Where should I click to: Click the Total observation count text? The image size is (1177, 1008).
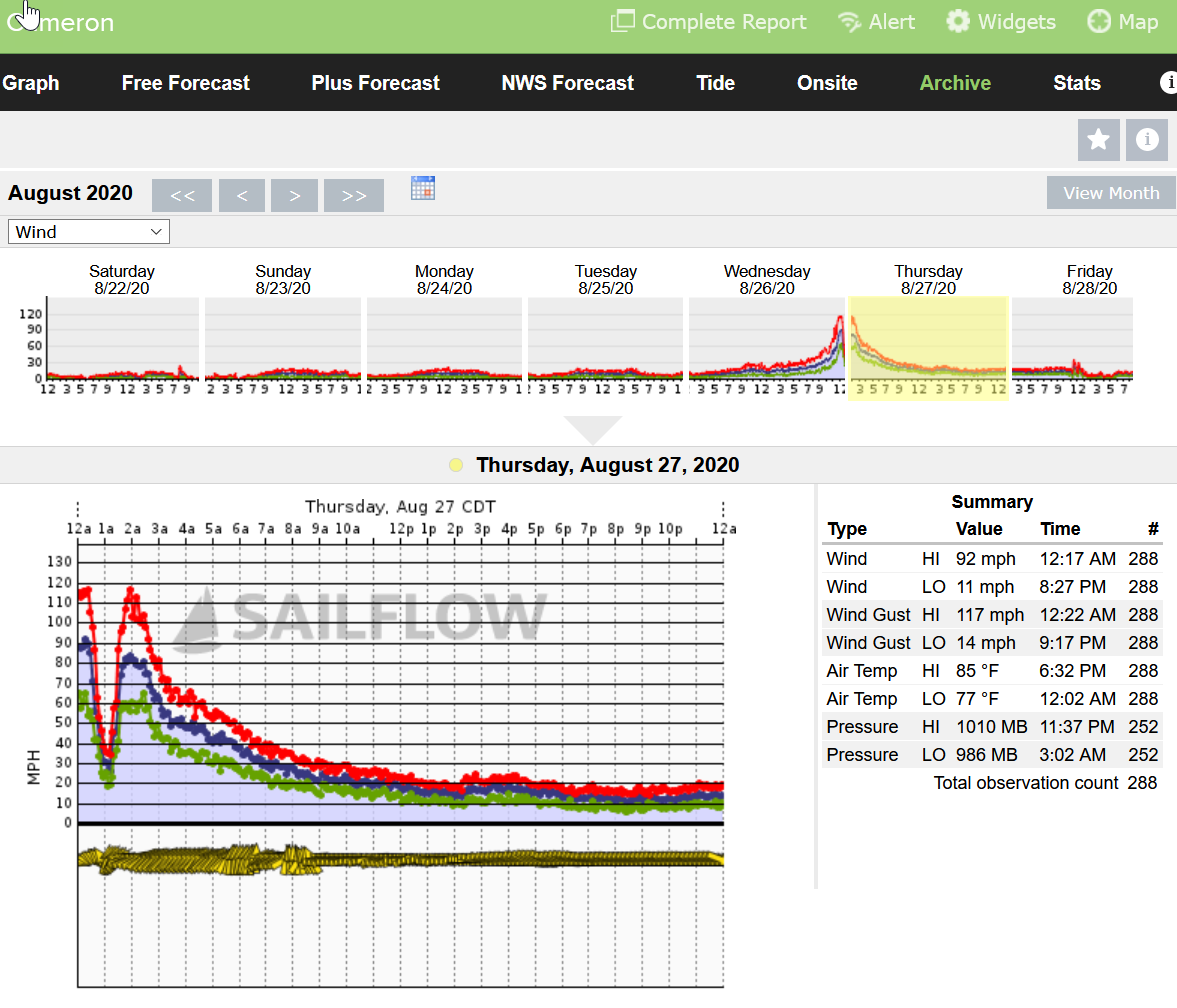1025,783
